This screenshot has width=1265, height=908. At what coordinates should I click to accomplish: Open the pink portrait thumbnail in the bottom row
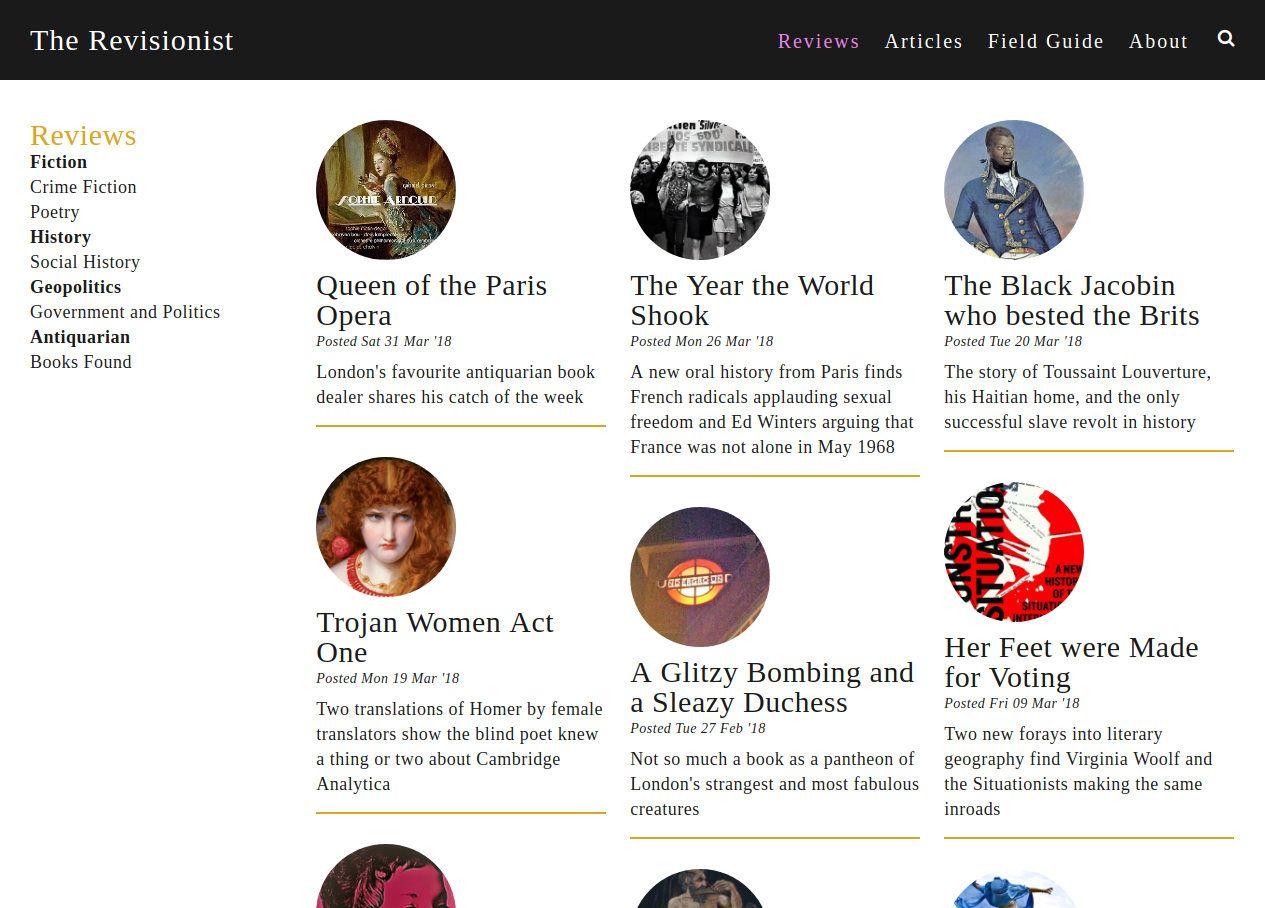pos(386,878)
